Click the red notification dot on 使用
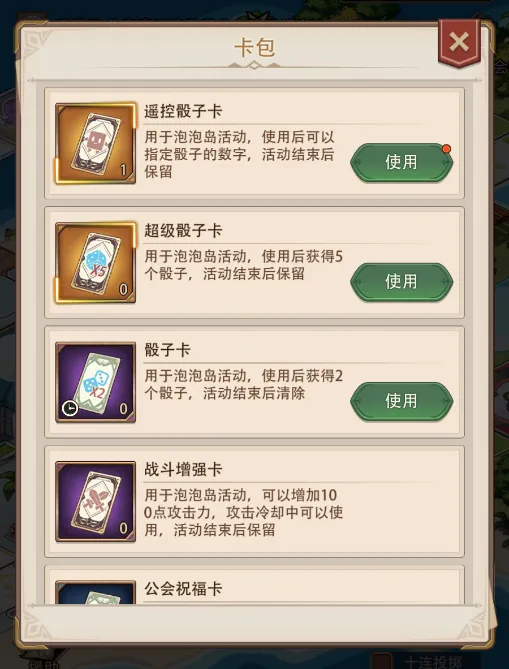Image resolution: width=509 pixels, height=669 pixels. tap(446, 149)
